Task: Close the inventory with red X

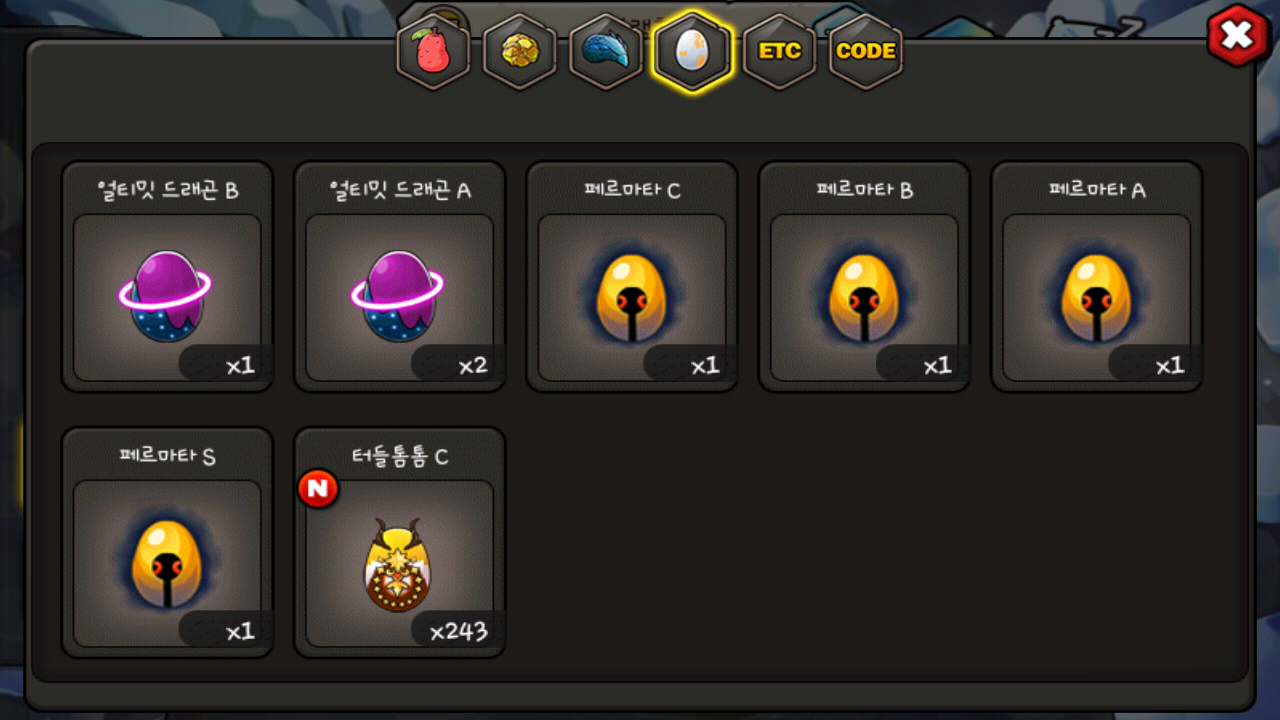Action: (x=1237, y=36)
